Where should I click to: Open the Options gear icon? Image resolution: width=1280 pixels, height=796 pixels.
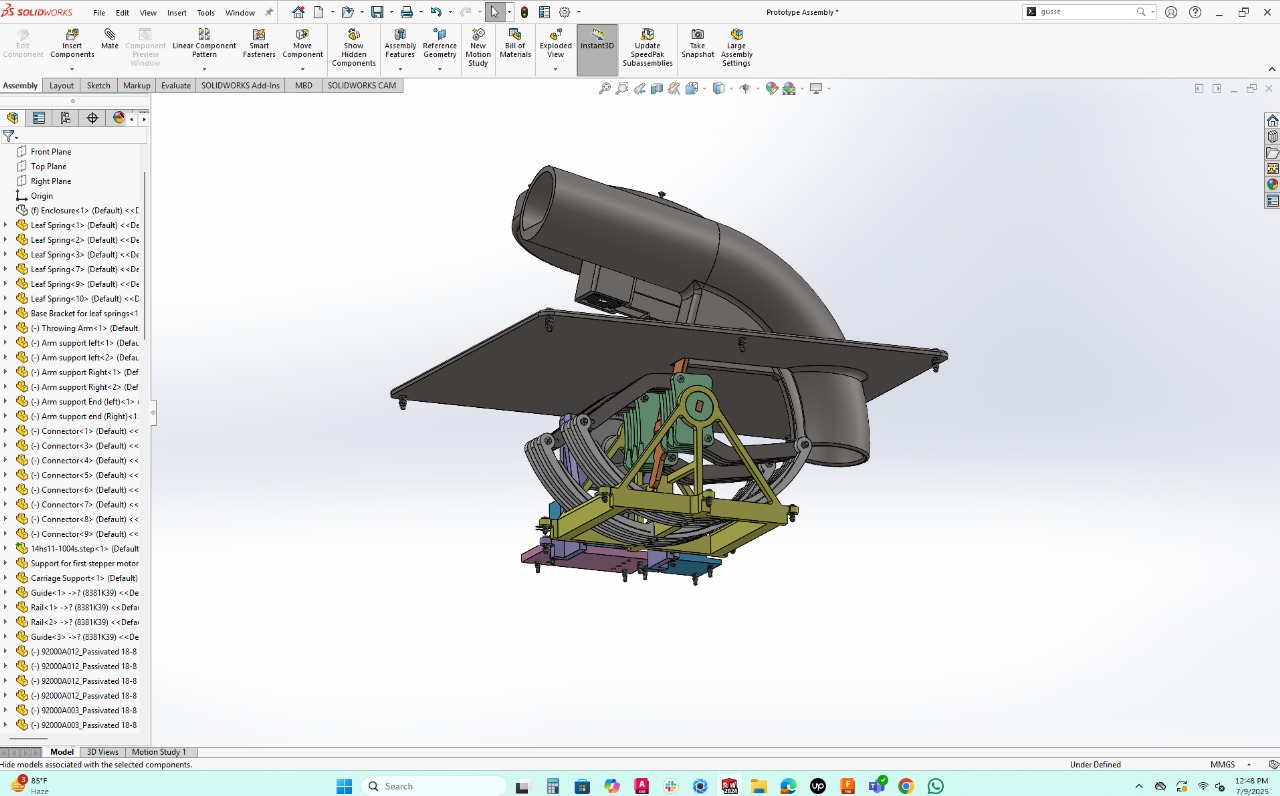(565, 12)
